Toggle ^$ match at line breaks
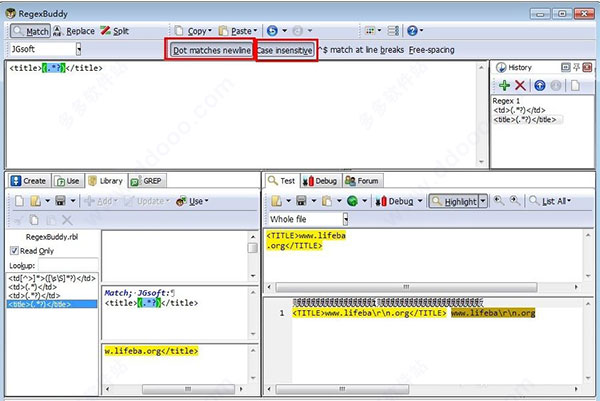Screen dimensions: 600x401 pos(361,50)
